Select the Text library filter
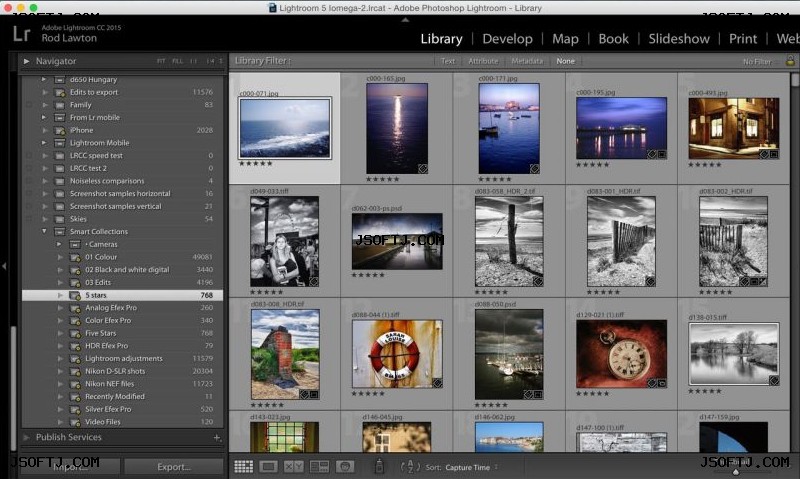800x479 pixels. coord(447,61)
